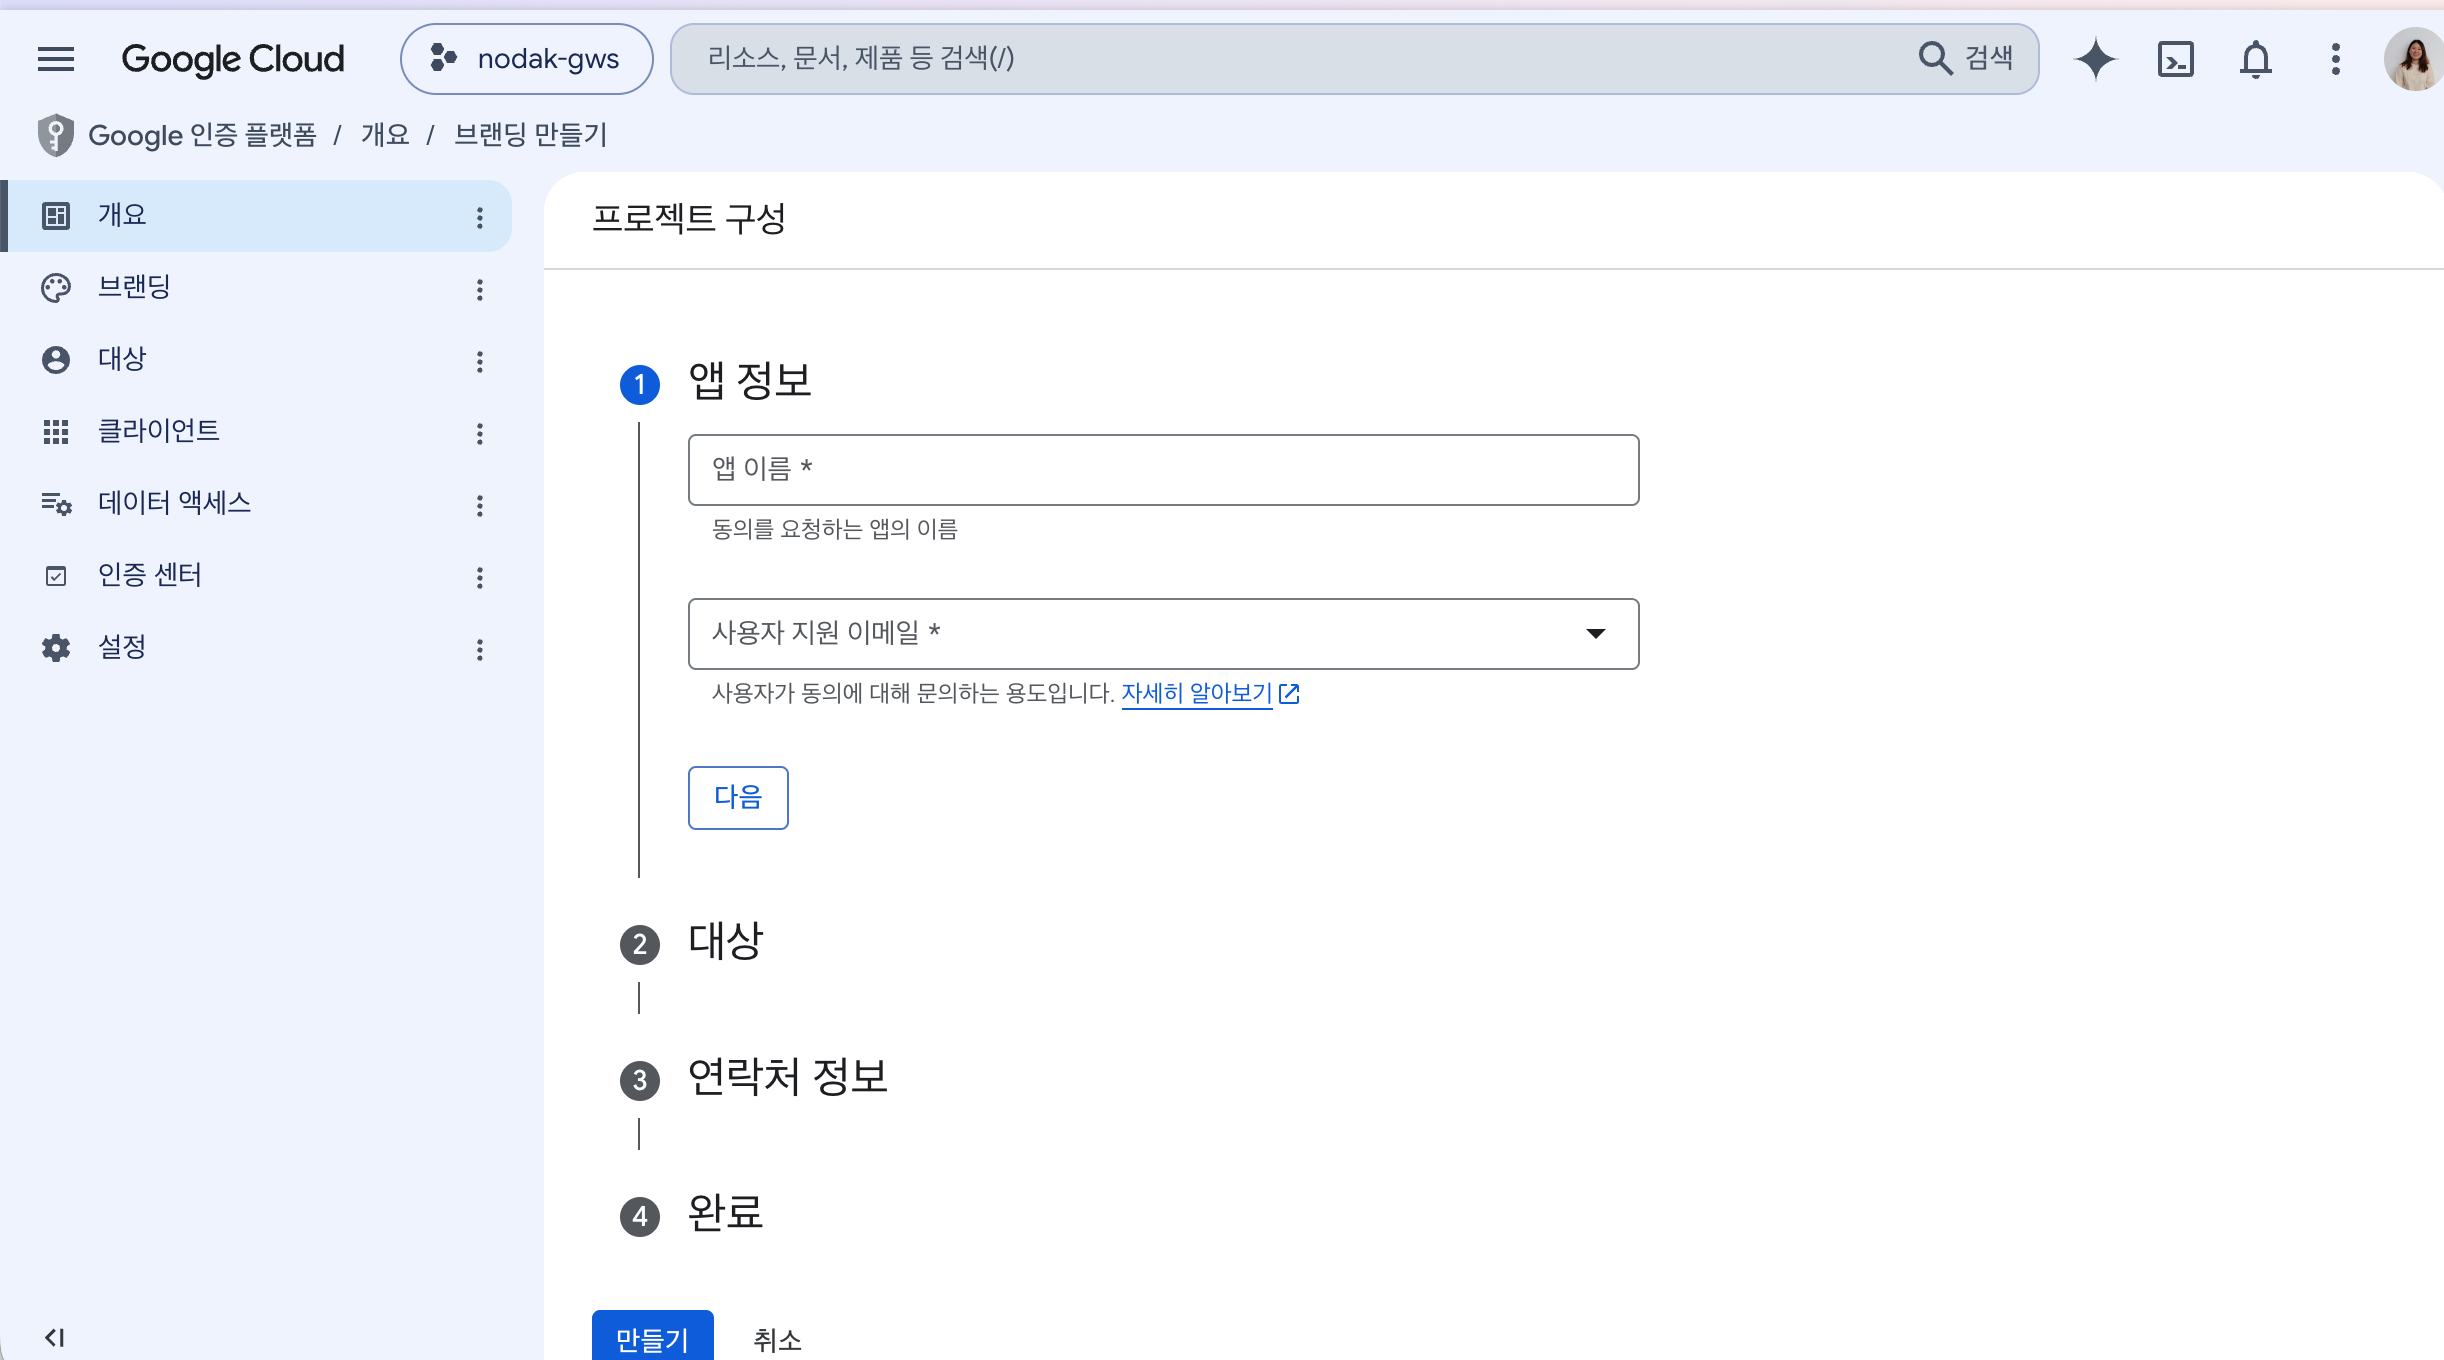
Task: Click the 다음 button
Action: tap(738, 798)
